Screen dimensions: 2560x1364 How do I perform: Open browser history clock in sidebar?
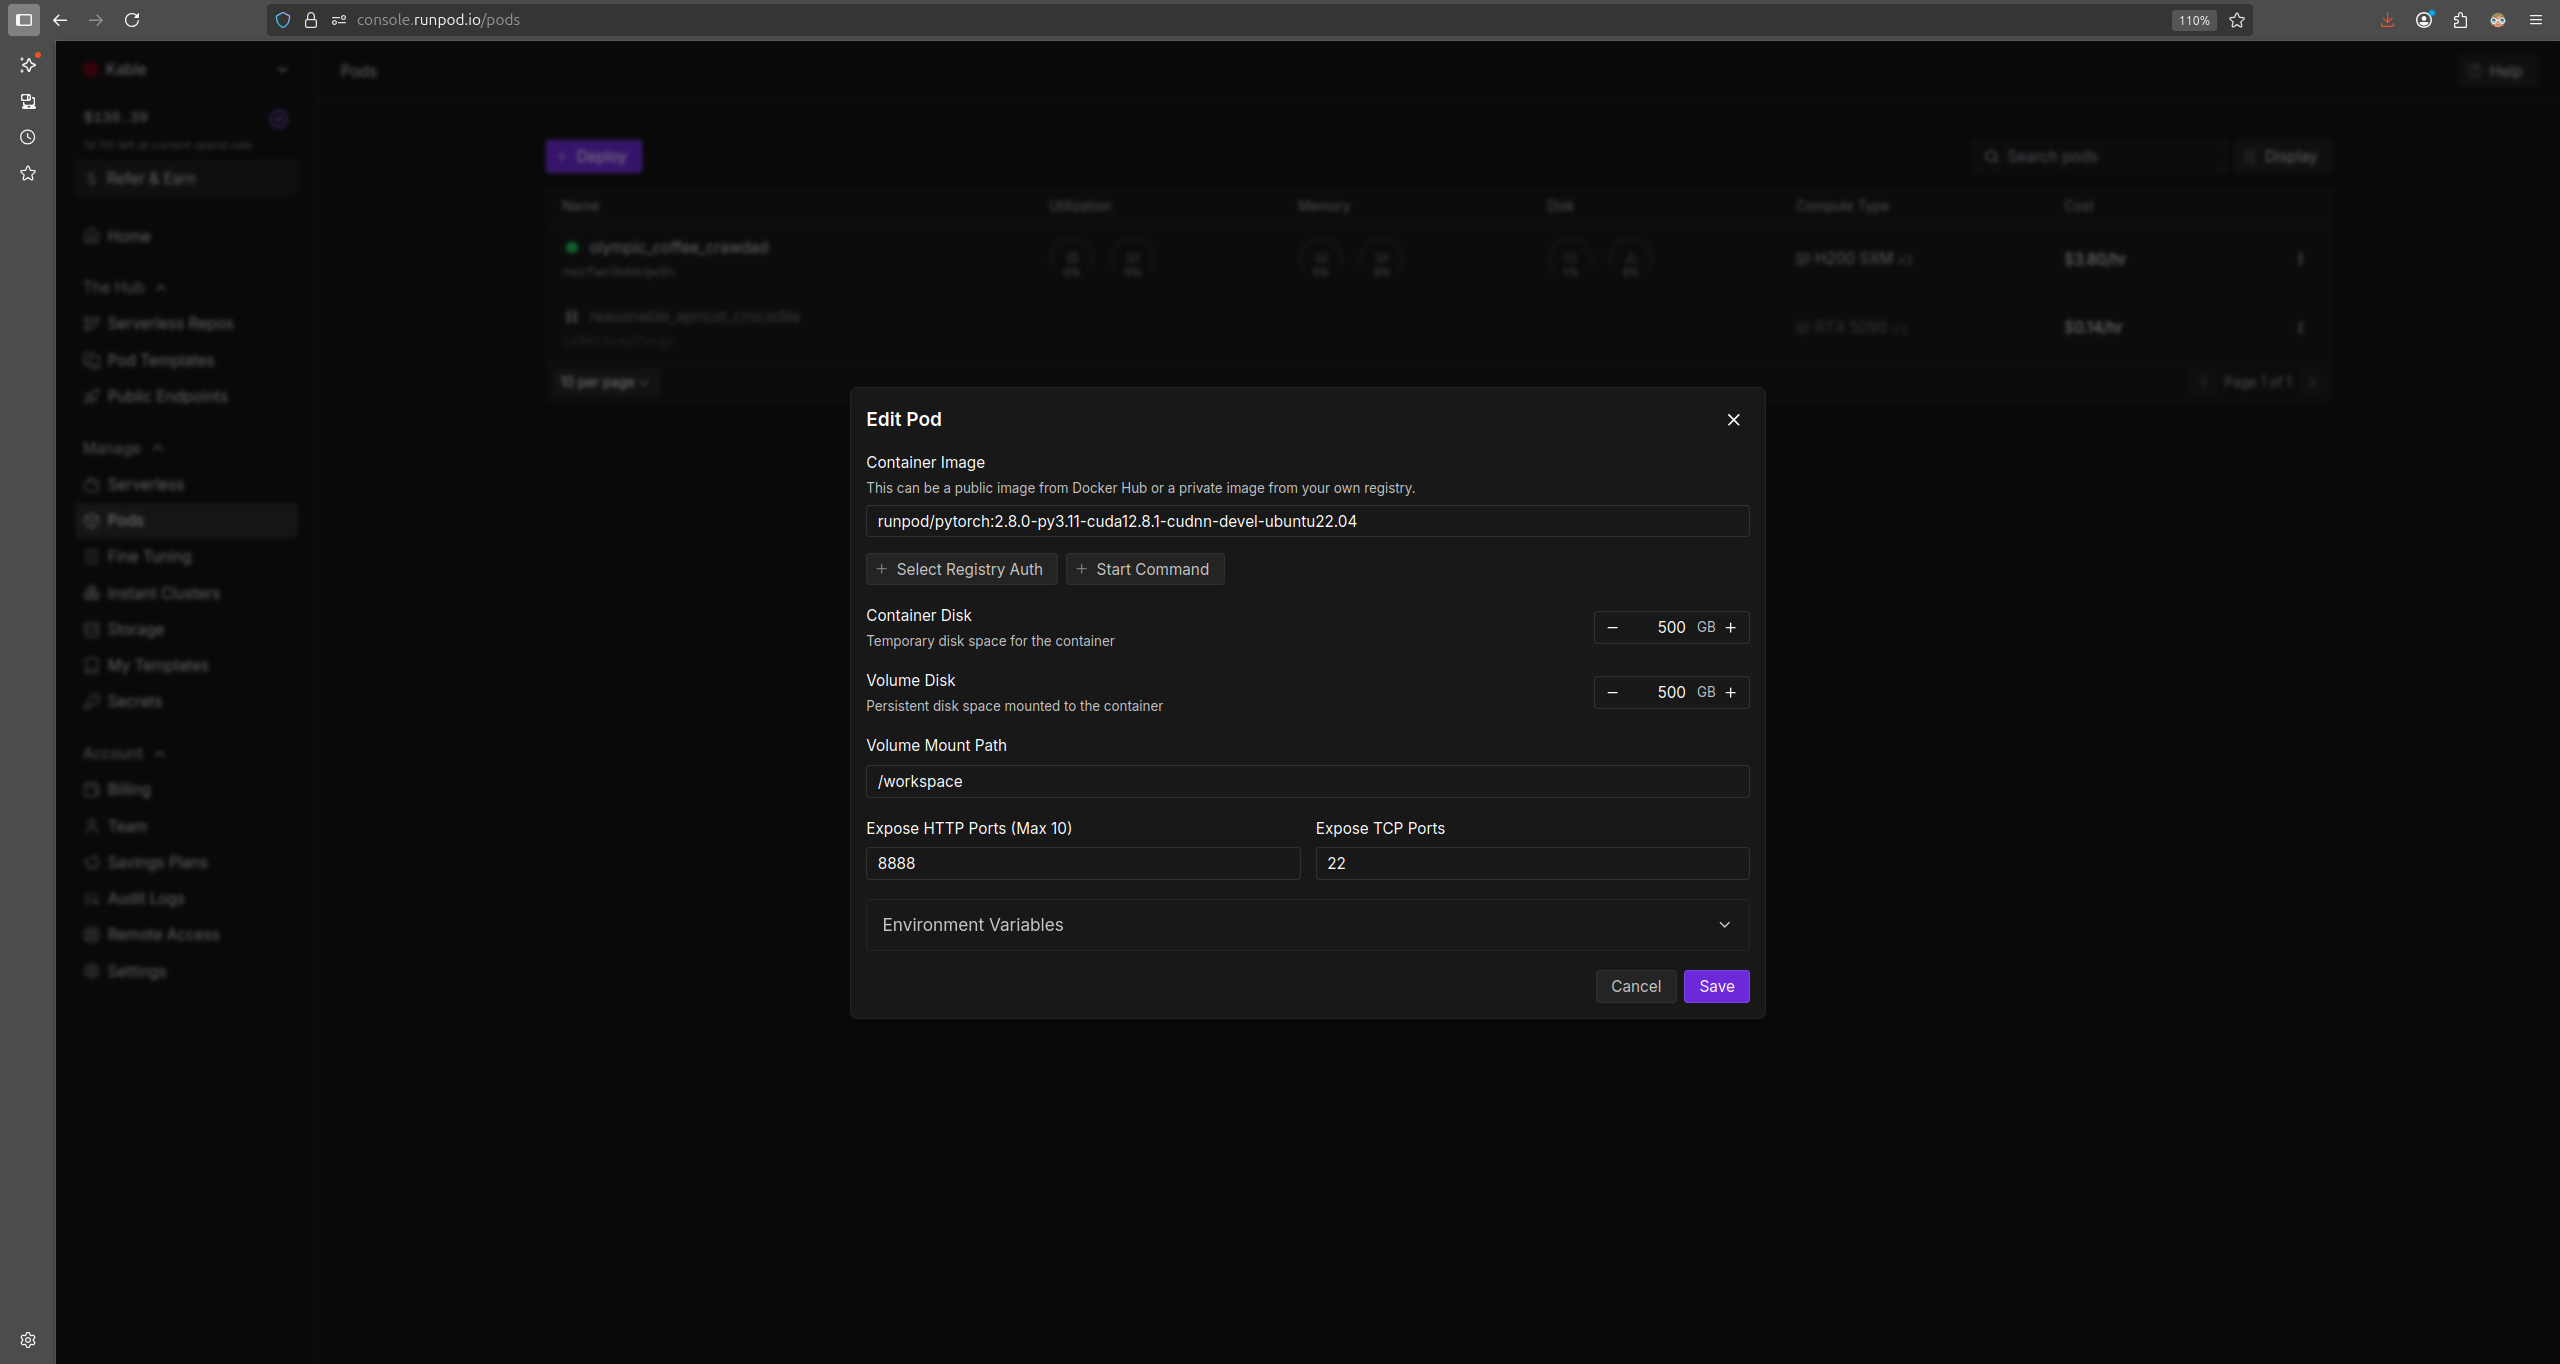[28, 137]
